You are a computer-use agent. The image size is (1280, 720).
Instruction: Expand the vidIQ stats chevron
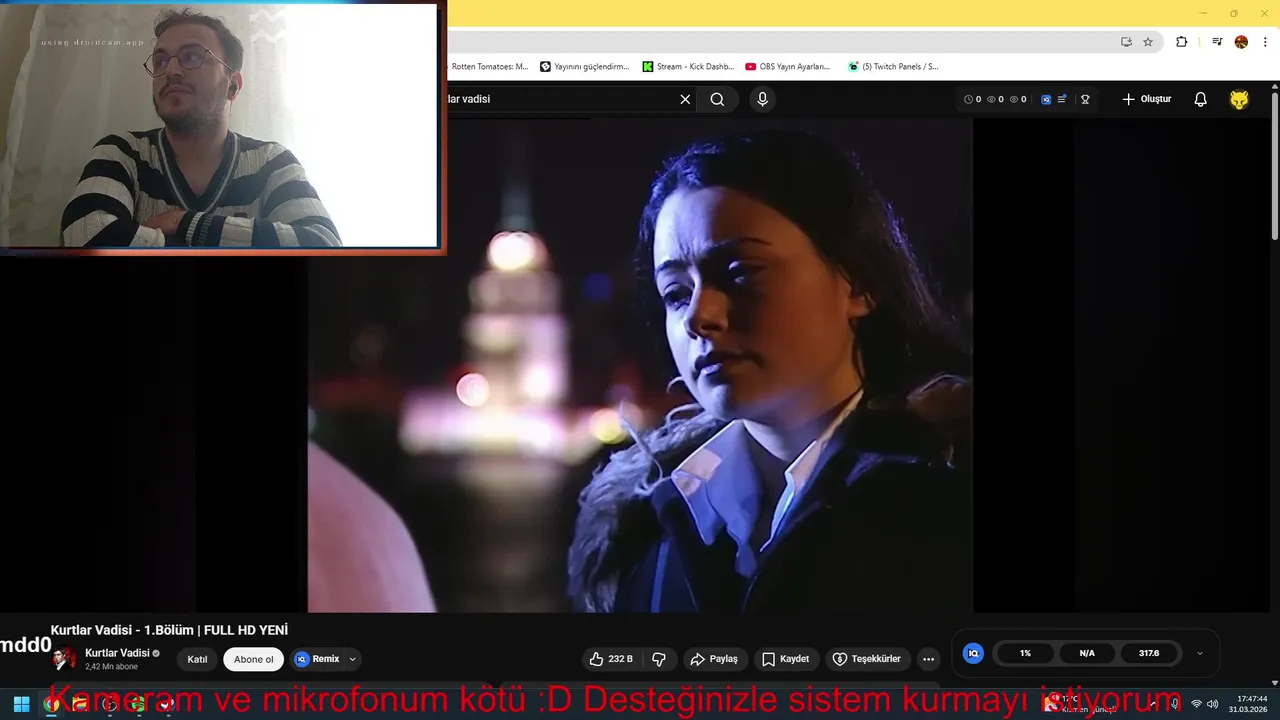point(1200,653)
